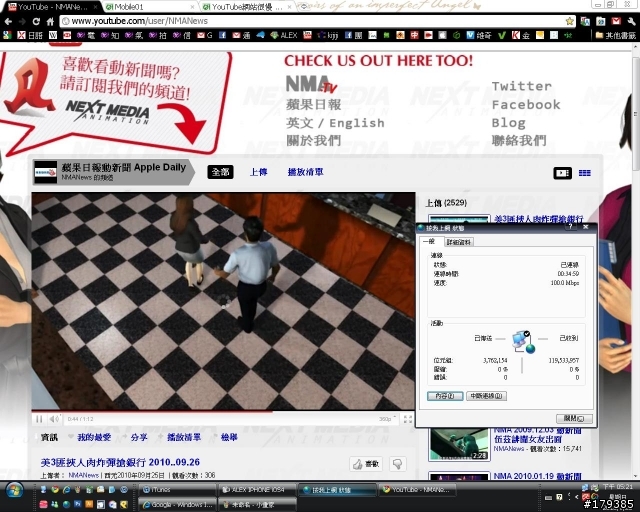The height and width of the screenshot is (512, 640).
Task: Go to the browser home page icon
Action: click(x=50, y=21)
